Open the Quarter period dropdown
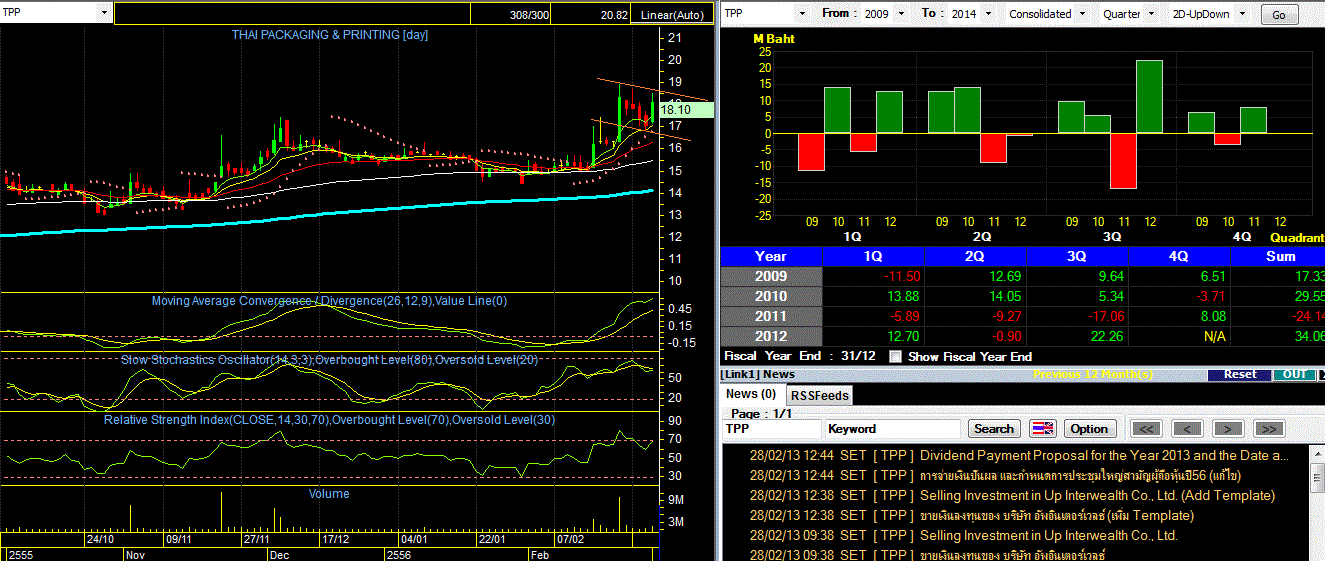 pyautogui.click(x=1151, y=14)
